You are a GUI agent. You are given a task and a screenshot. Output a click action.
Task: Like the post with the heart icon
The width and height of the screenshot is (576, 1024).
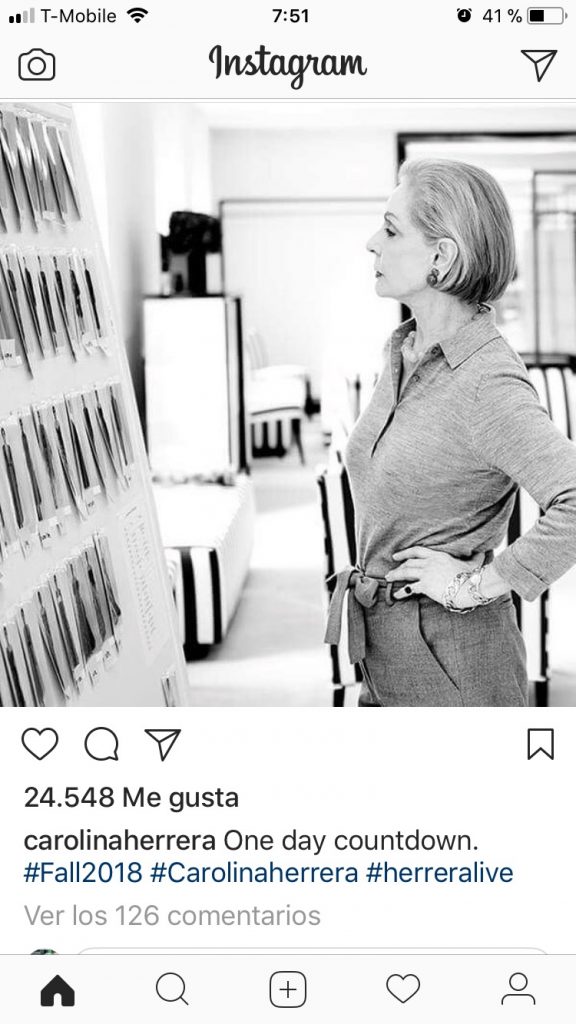click(40, 744)
